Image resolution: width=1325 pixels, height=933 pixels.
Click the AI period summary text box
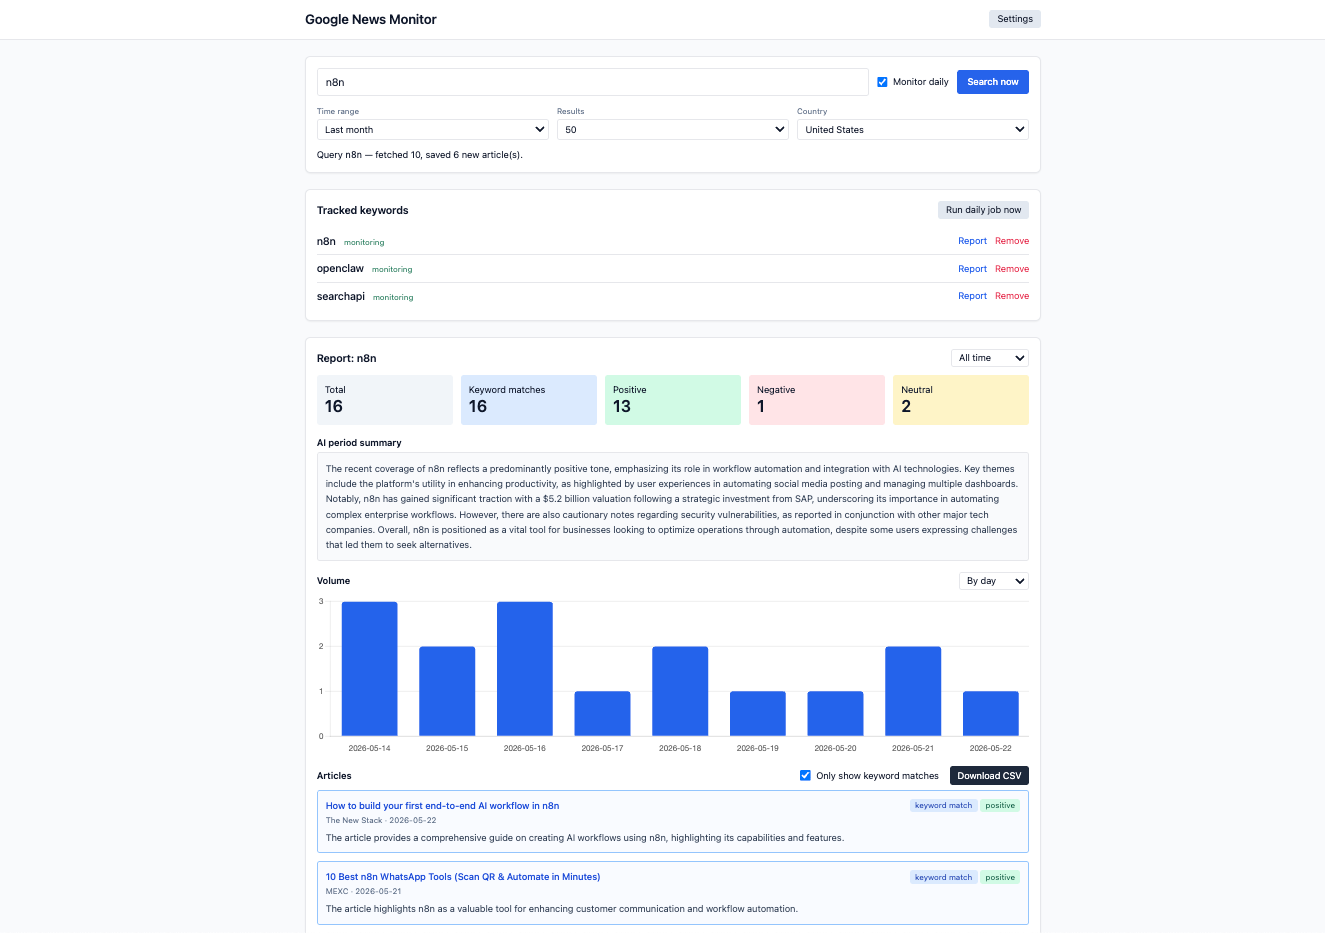pyautogui.click(x=673, y=507)
